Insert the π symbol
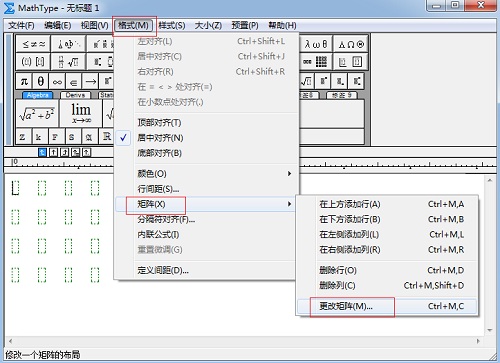This screenshot has width=500, height=363. coord(24,81)
